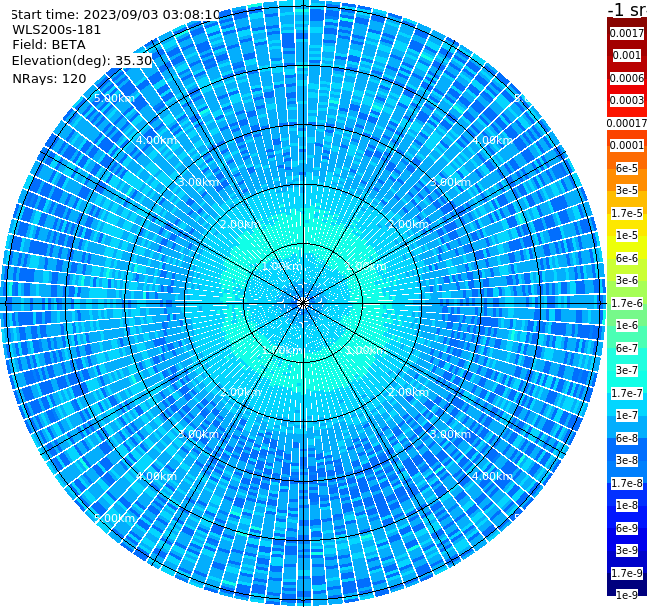647x607 pixels.
Task: Click the 3.00km label in lower-right quadrant
Action: pos(450,434)
